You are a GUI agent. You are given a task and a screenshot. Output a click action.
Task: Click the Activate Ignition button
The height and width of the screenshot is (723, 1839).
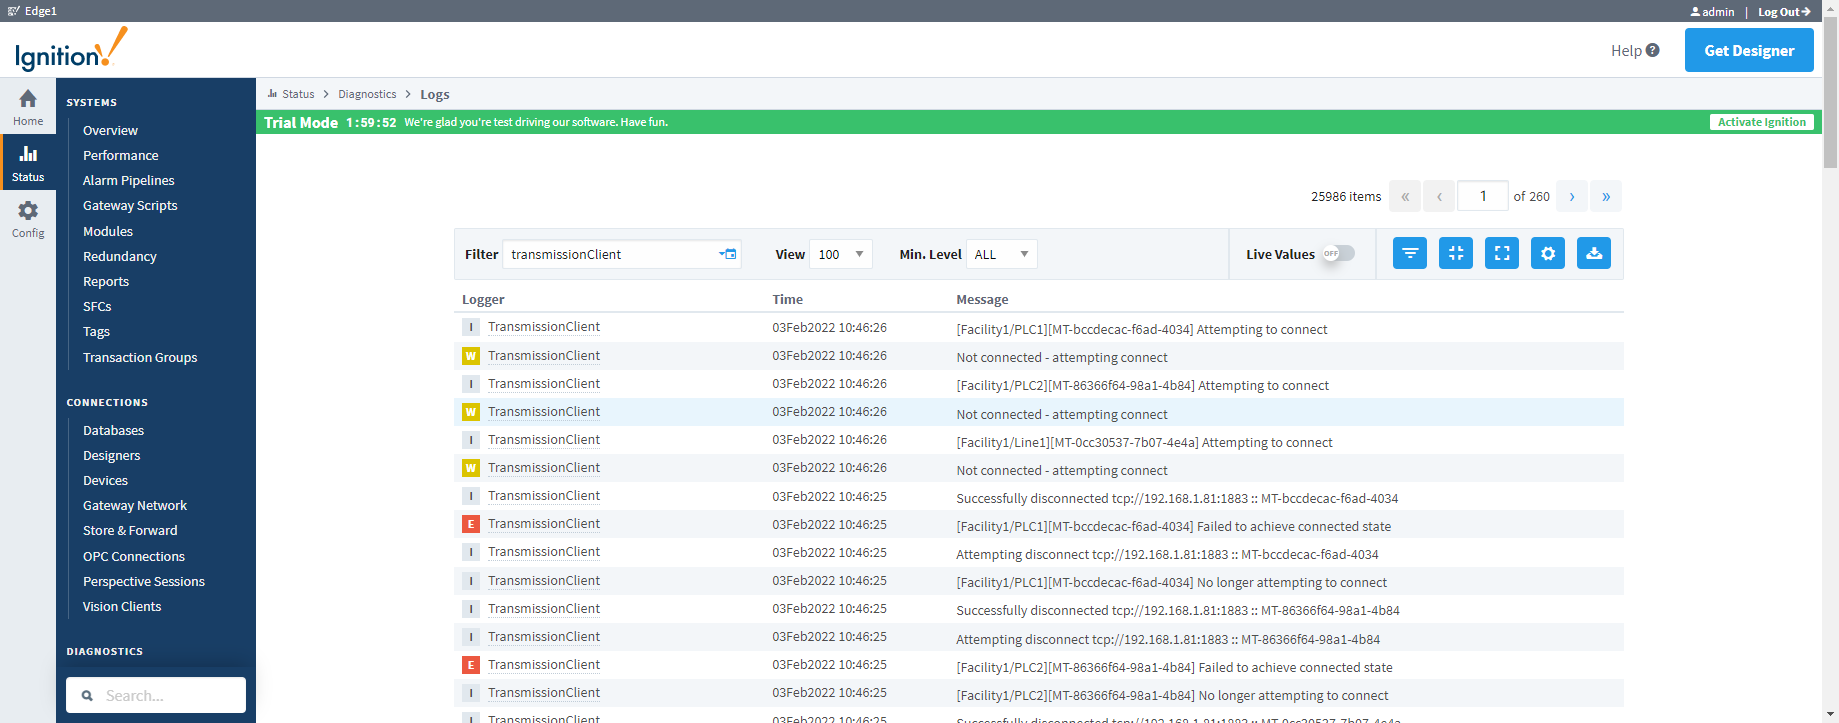1762,122
